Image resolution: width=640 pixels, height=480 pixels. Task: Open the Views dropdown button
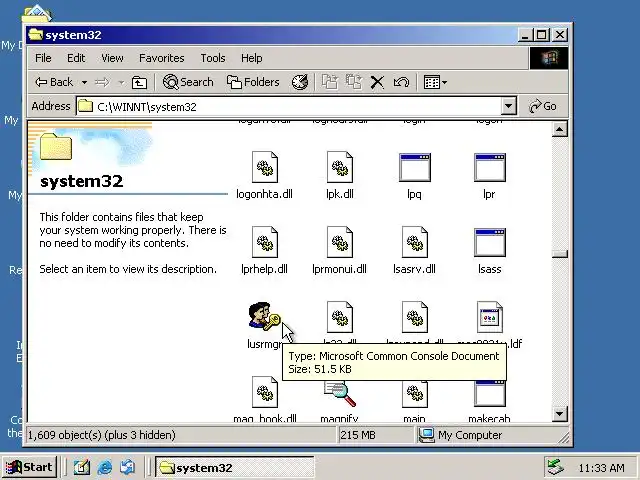(435, 82)
